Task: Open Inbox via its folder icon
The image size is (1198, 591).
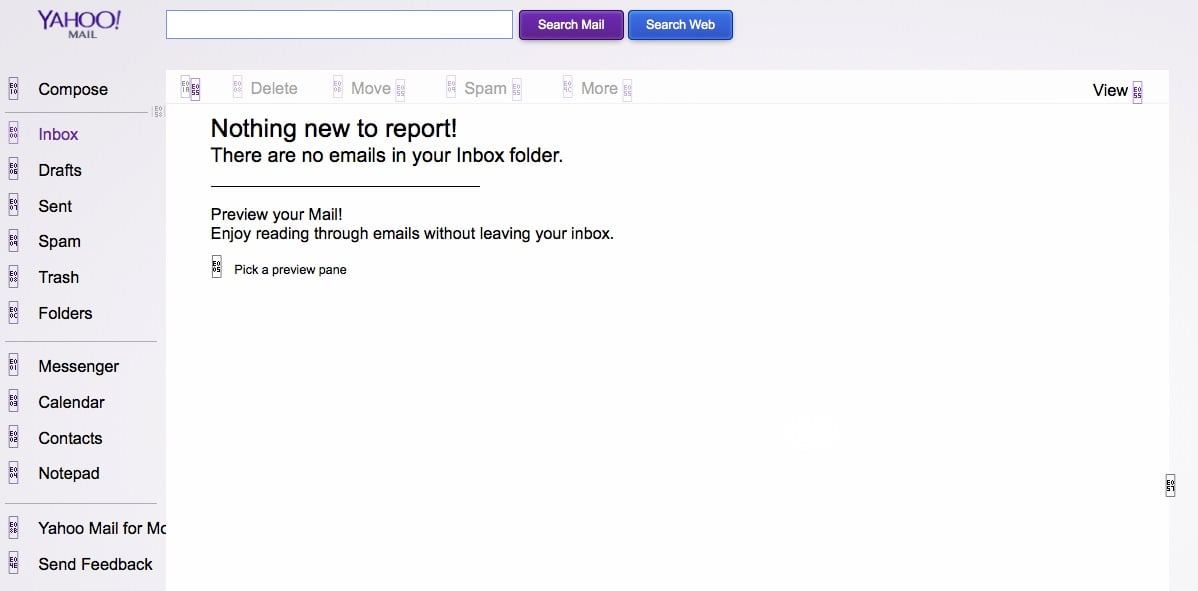Action: [13, 134]
